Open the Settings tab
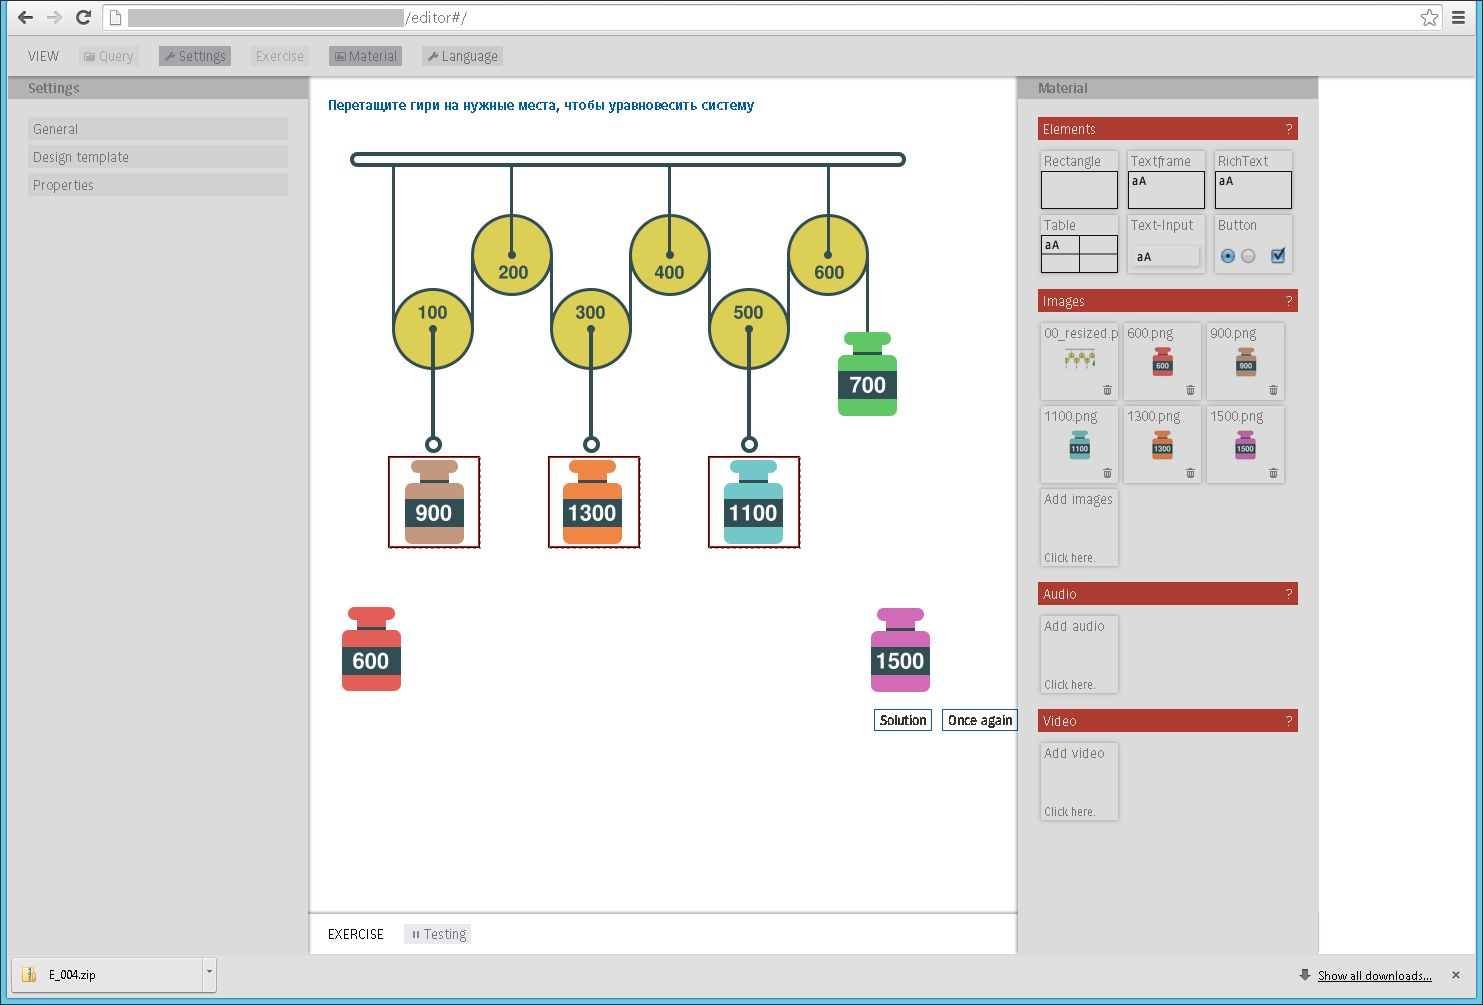This screenshot has width=1483, height=1005. 195,56
